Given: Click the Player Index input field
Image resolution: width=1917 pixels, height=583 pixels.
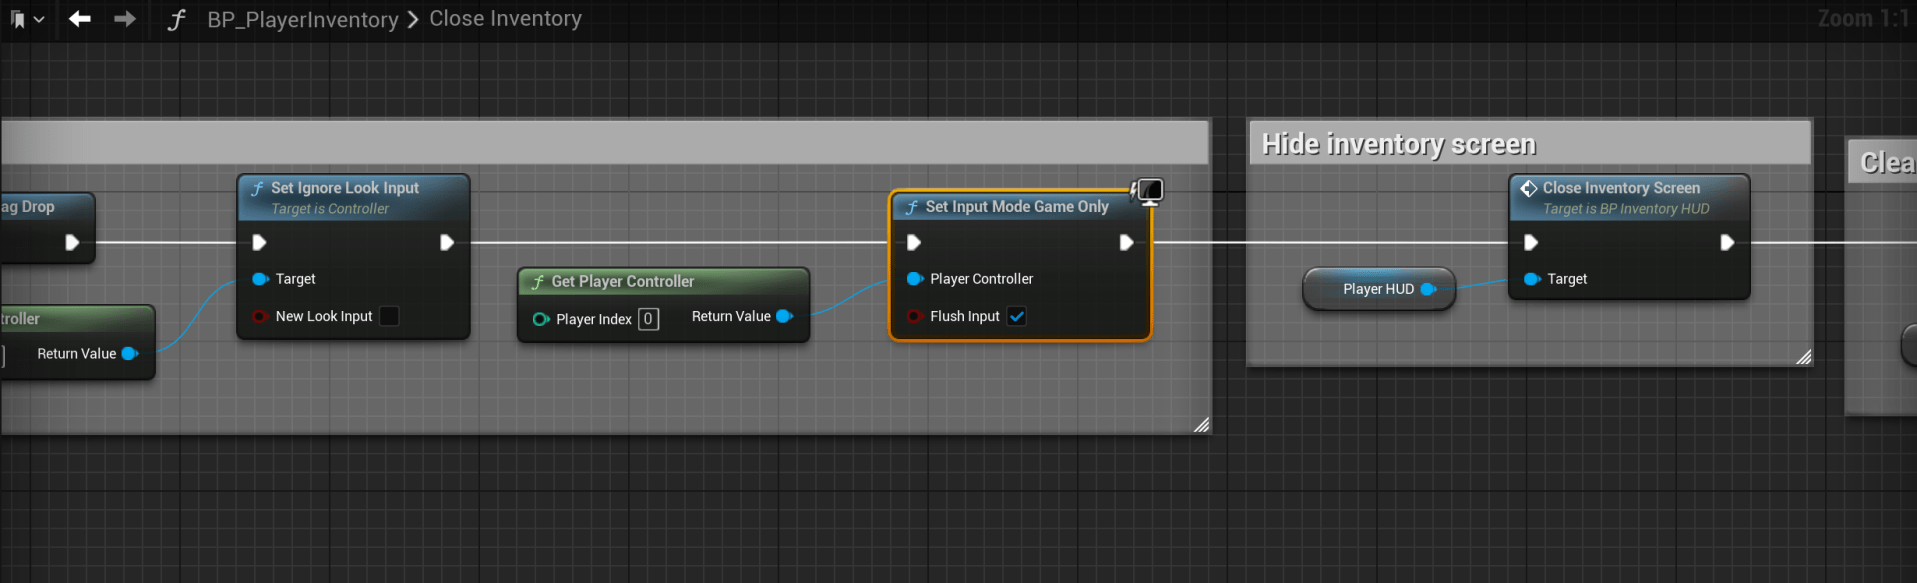Looking at the screenshot, I should click(x=648, y=319).
